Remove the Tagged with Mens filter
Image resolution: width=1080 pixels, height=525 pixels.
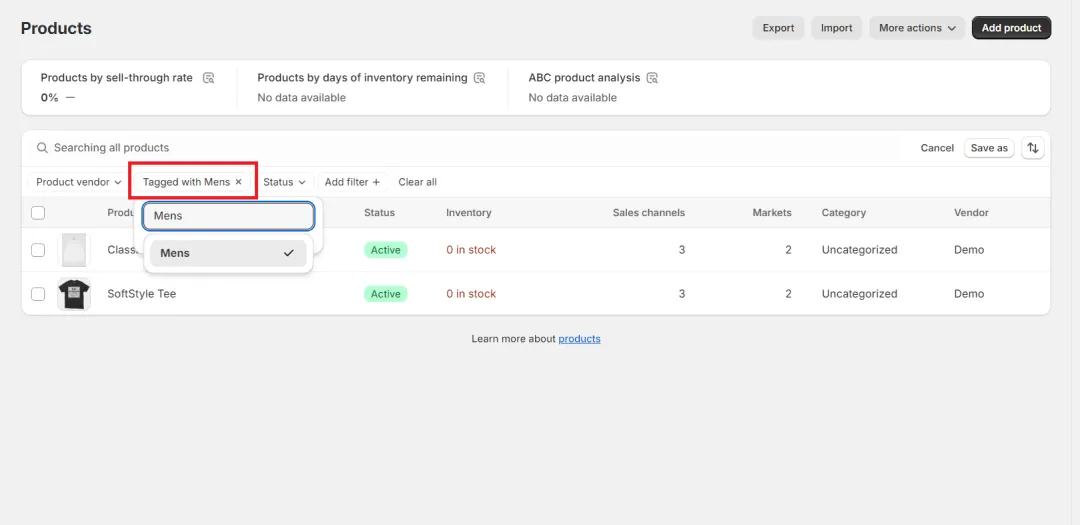(238, 182)
